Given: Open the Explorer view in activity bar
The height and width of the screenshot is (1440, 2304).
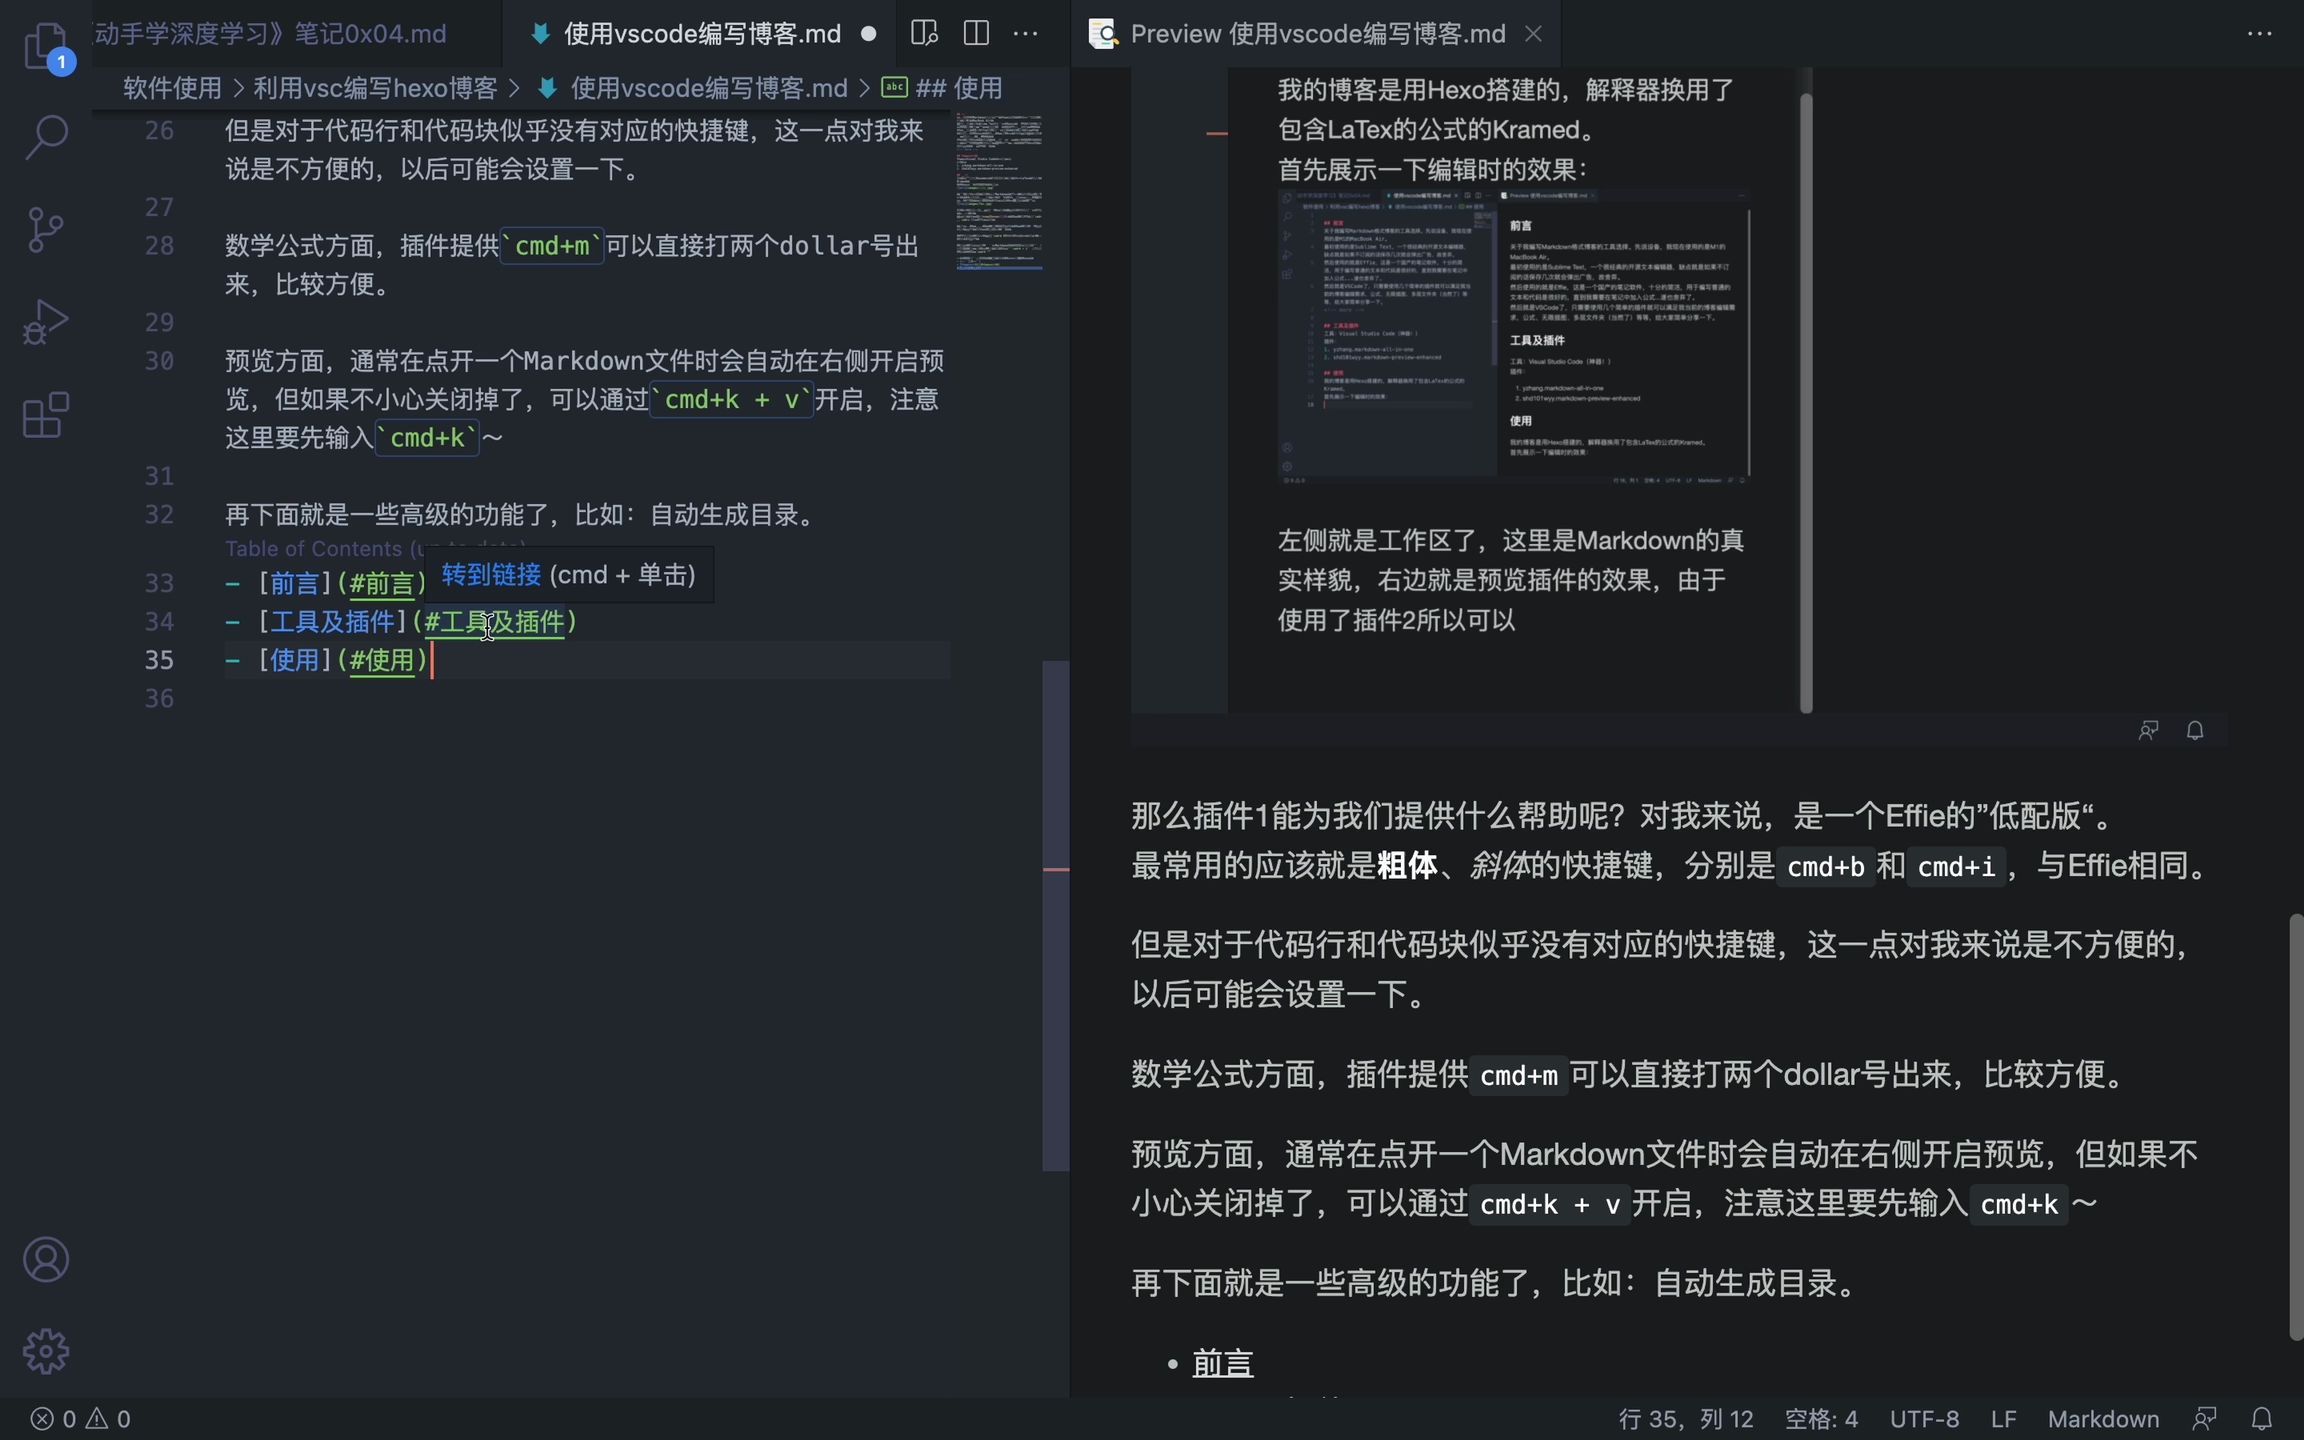Looking at the screenshot, I should point(46,46).
